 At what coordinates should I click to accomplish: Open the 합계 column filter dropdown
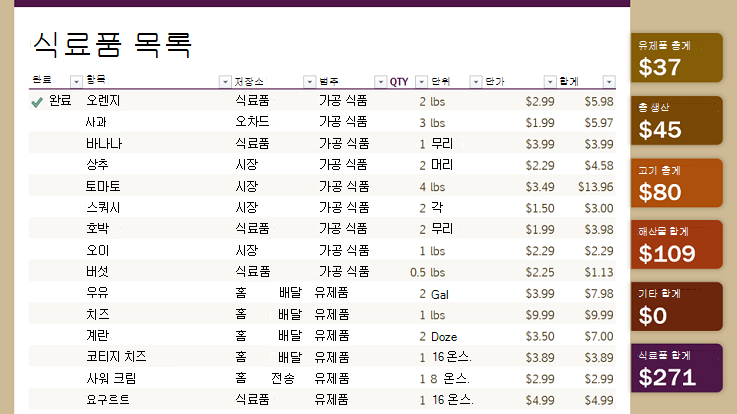[x=609, y=82]
